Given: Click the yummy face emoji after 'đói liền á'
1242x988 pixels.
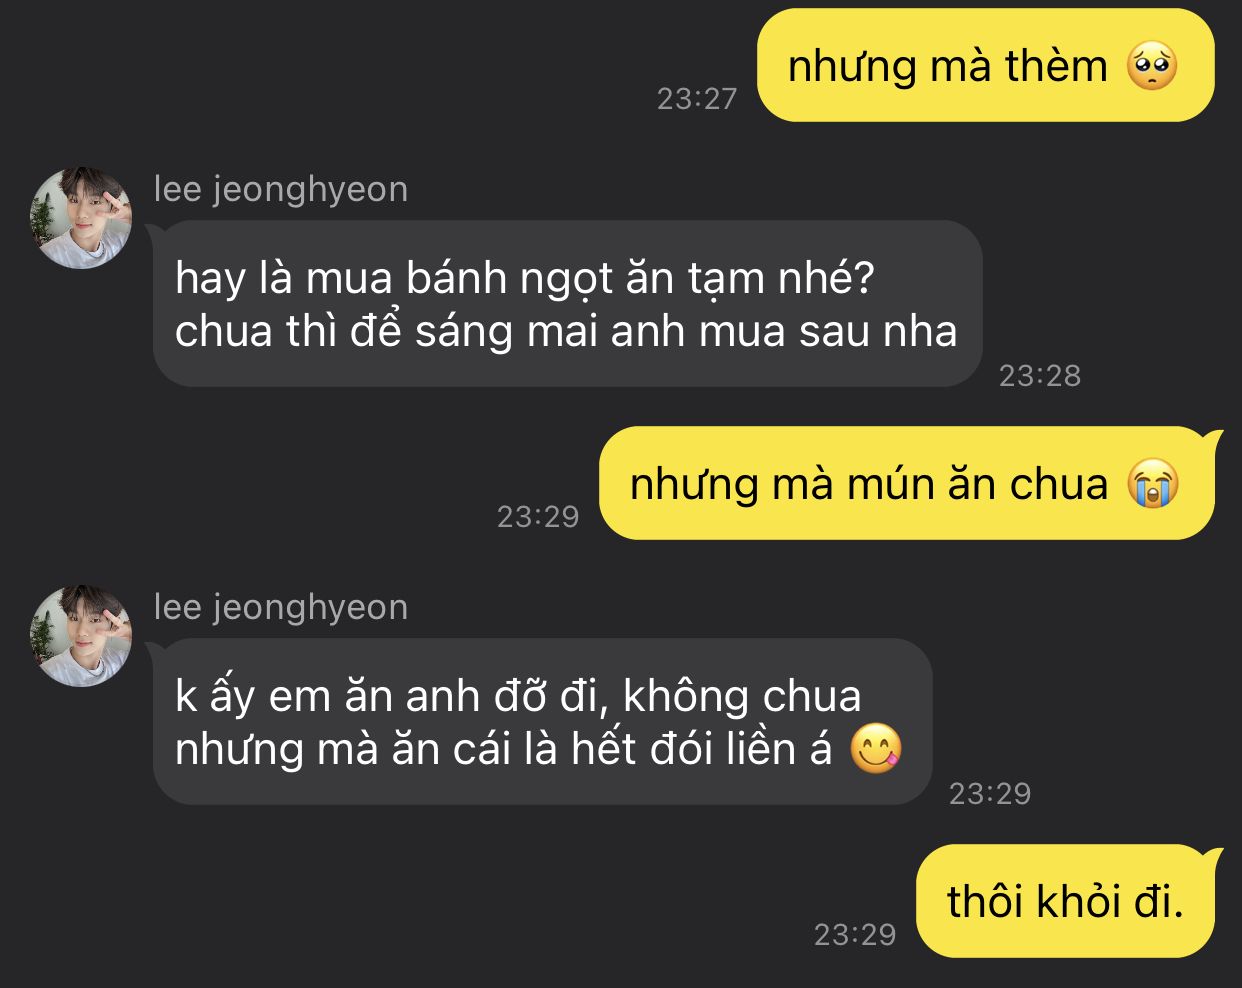Looking at the screenshot, I should (x=876, y=749).
